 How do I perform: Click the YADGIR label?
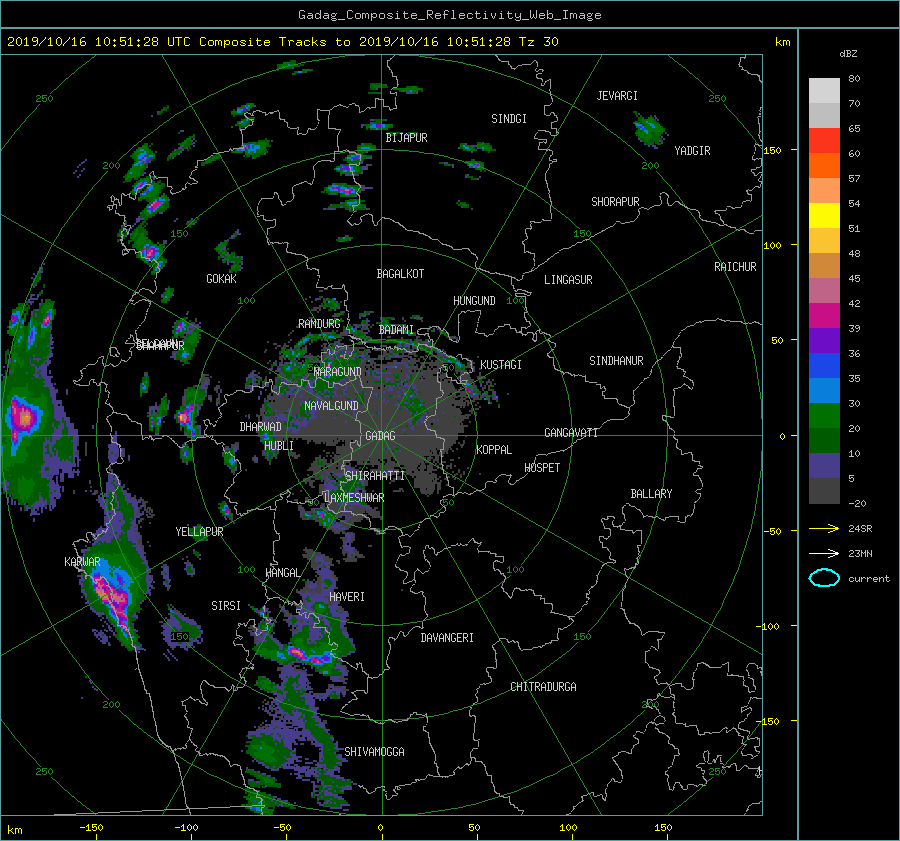pos(692,151)
